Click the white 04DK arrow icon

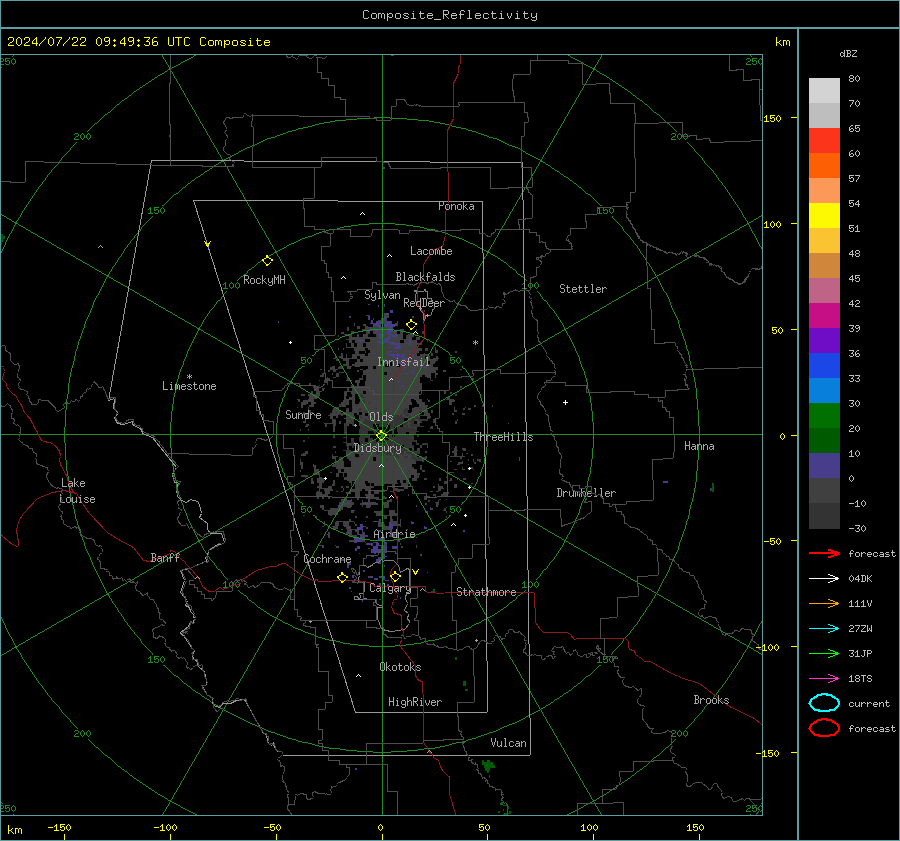824,579
